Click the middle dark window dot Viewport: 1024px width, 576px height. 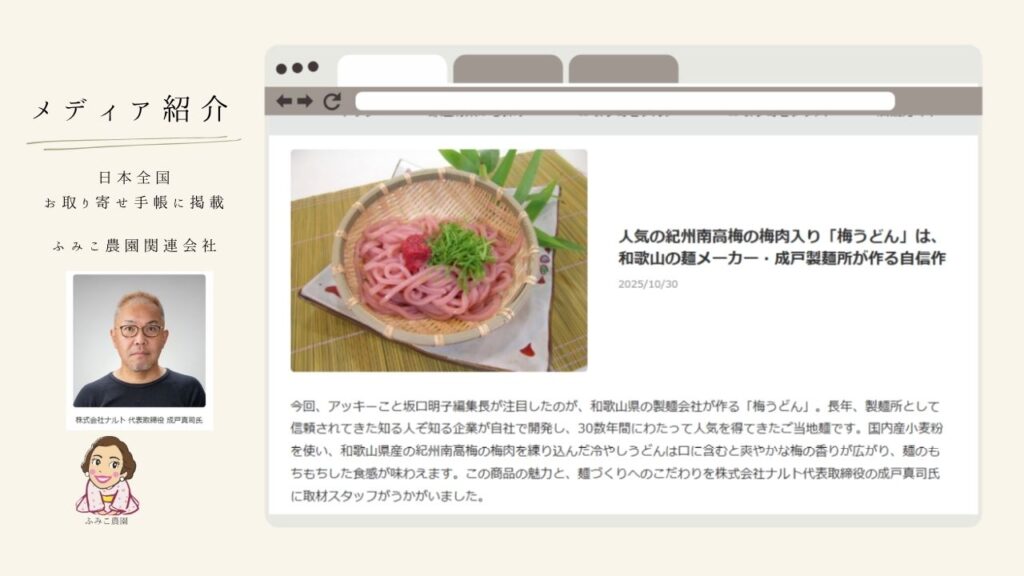click(x=297, y=68)
